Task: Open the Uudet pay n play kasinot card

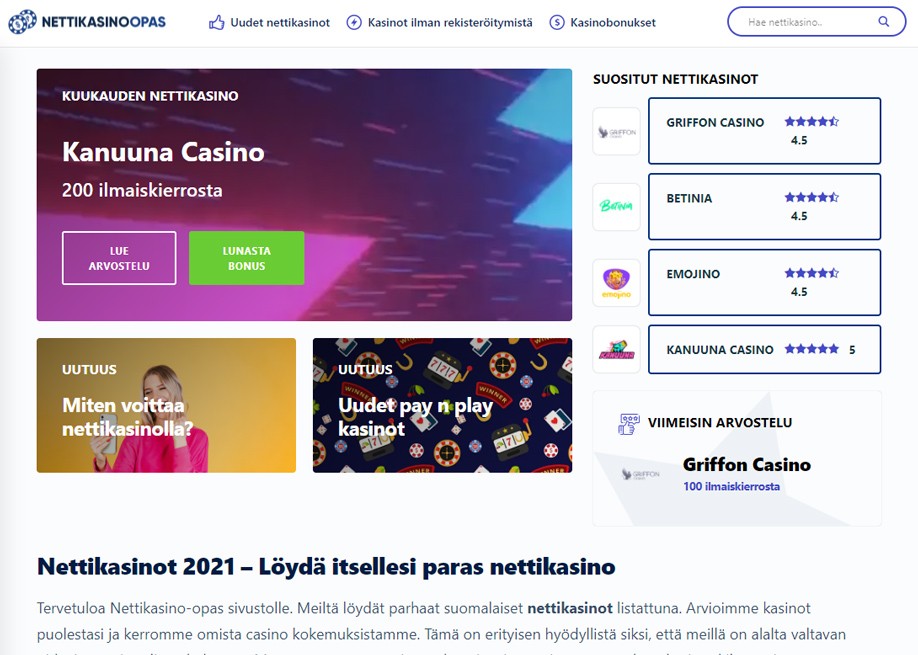Action: click(x=443, y=405)
